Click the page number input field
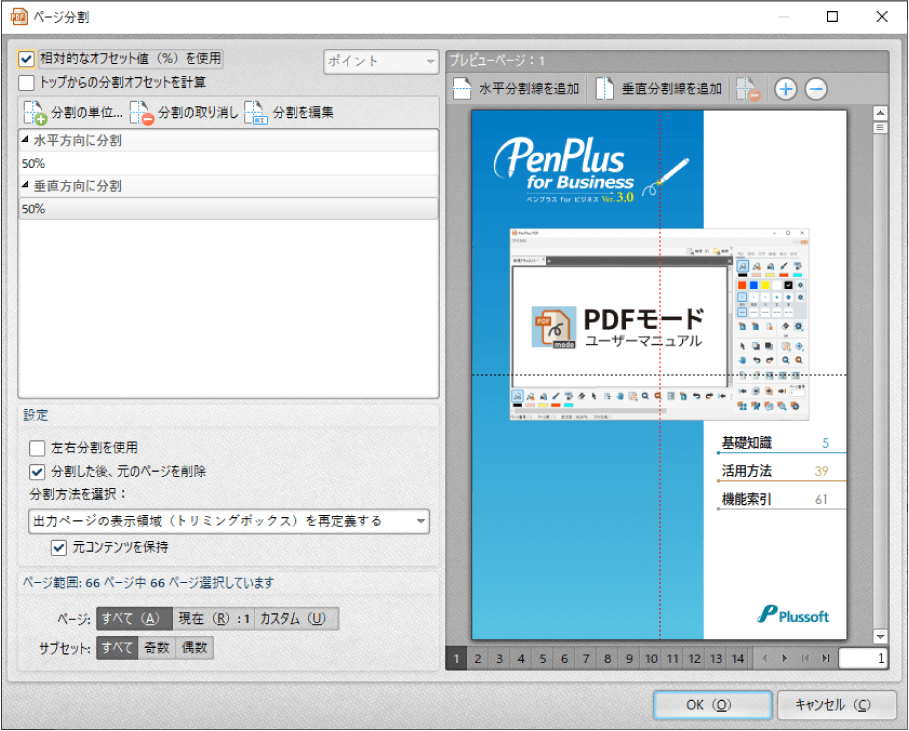This screenshot has width=909, height=731. tap(863, 659)
